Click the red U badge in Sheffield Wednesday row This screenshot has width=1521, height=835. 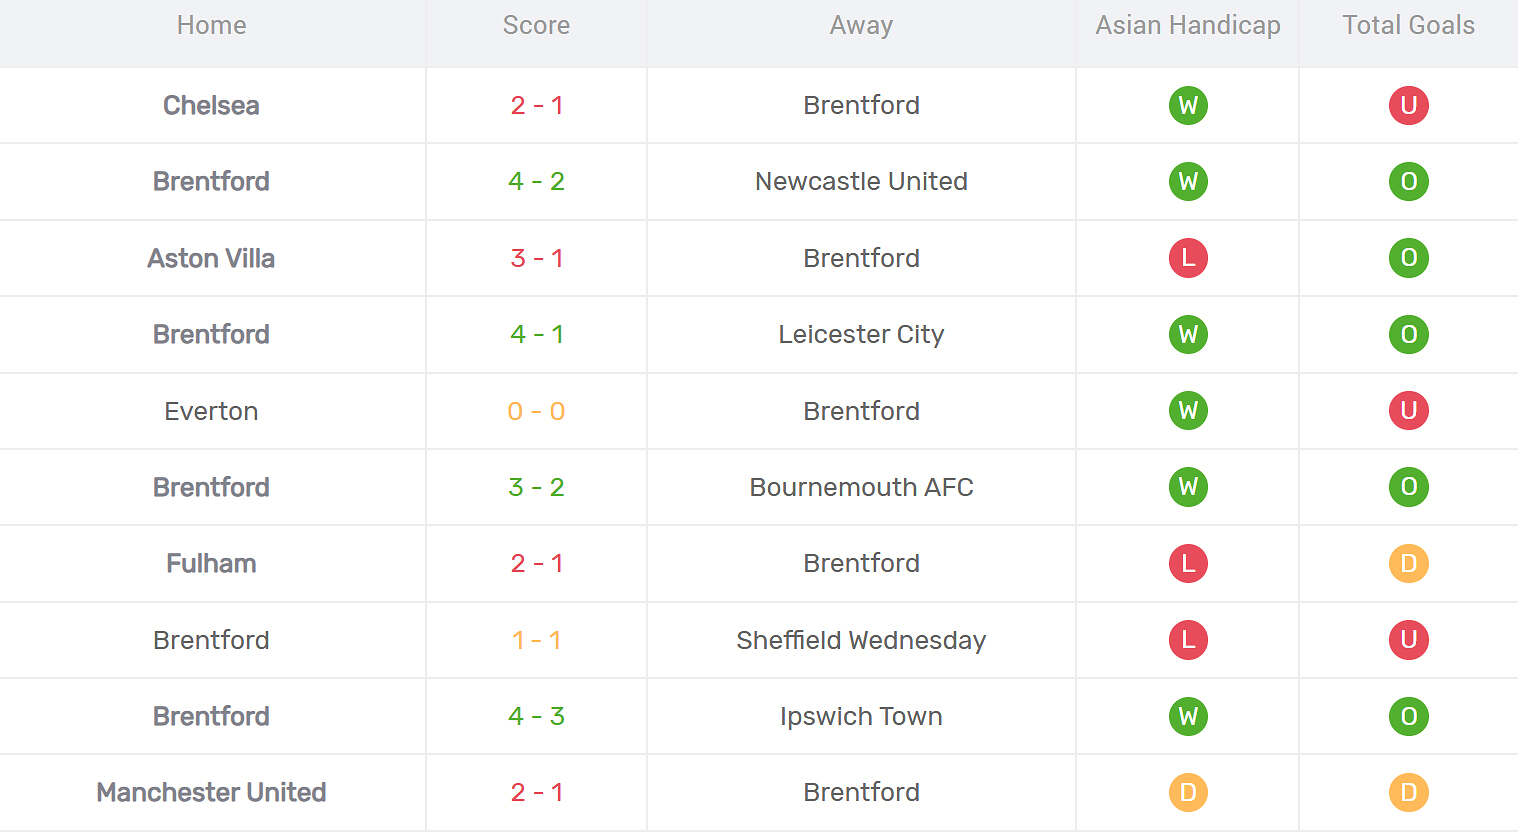tap(1408, 640)
